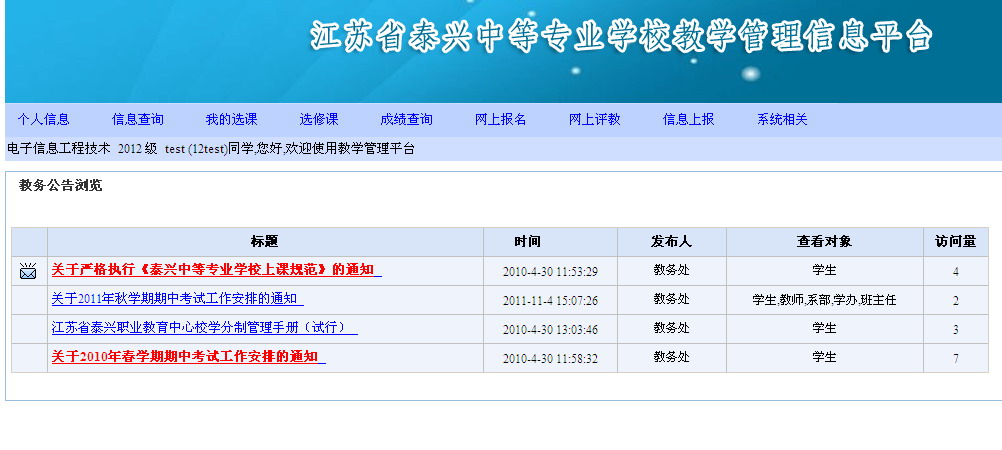Click the 查看对象 column header
Viewport: 1002px width, 450px height.
(x=824, y=241)
